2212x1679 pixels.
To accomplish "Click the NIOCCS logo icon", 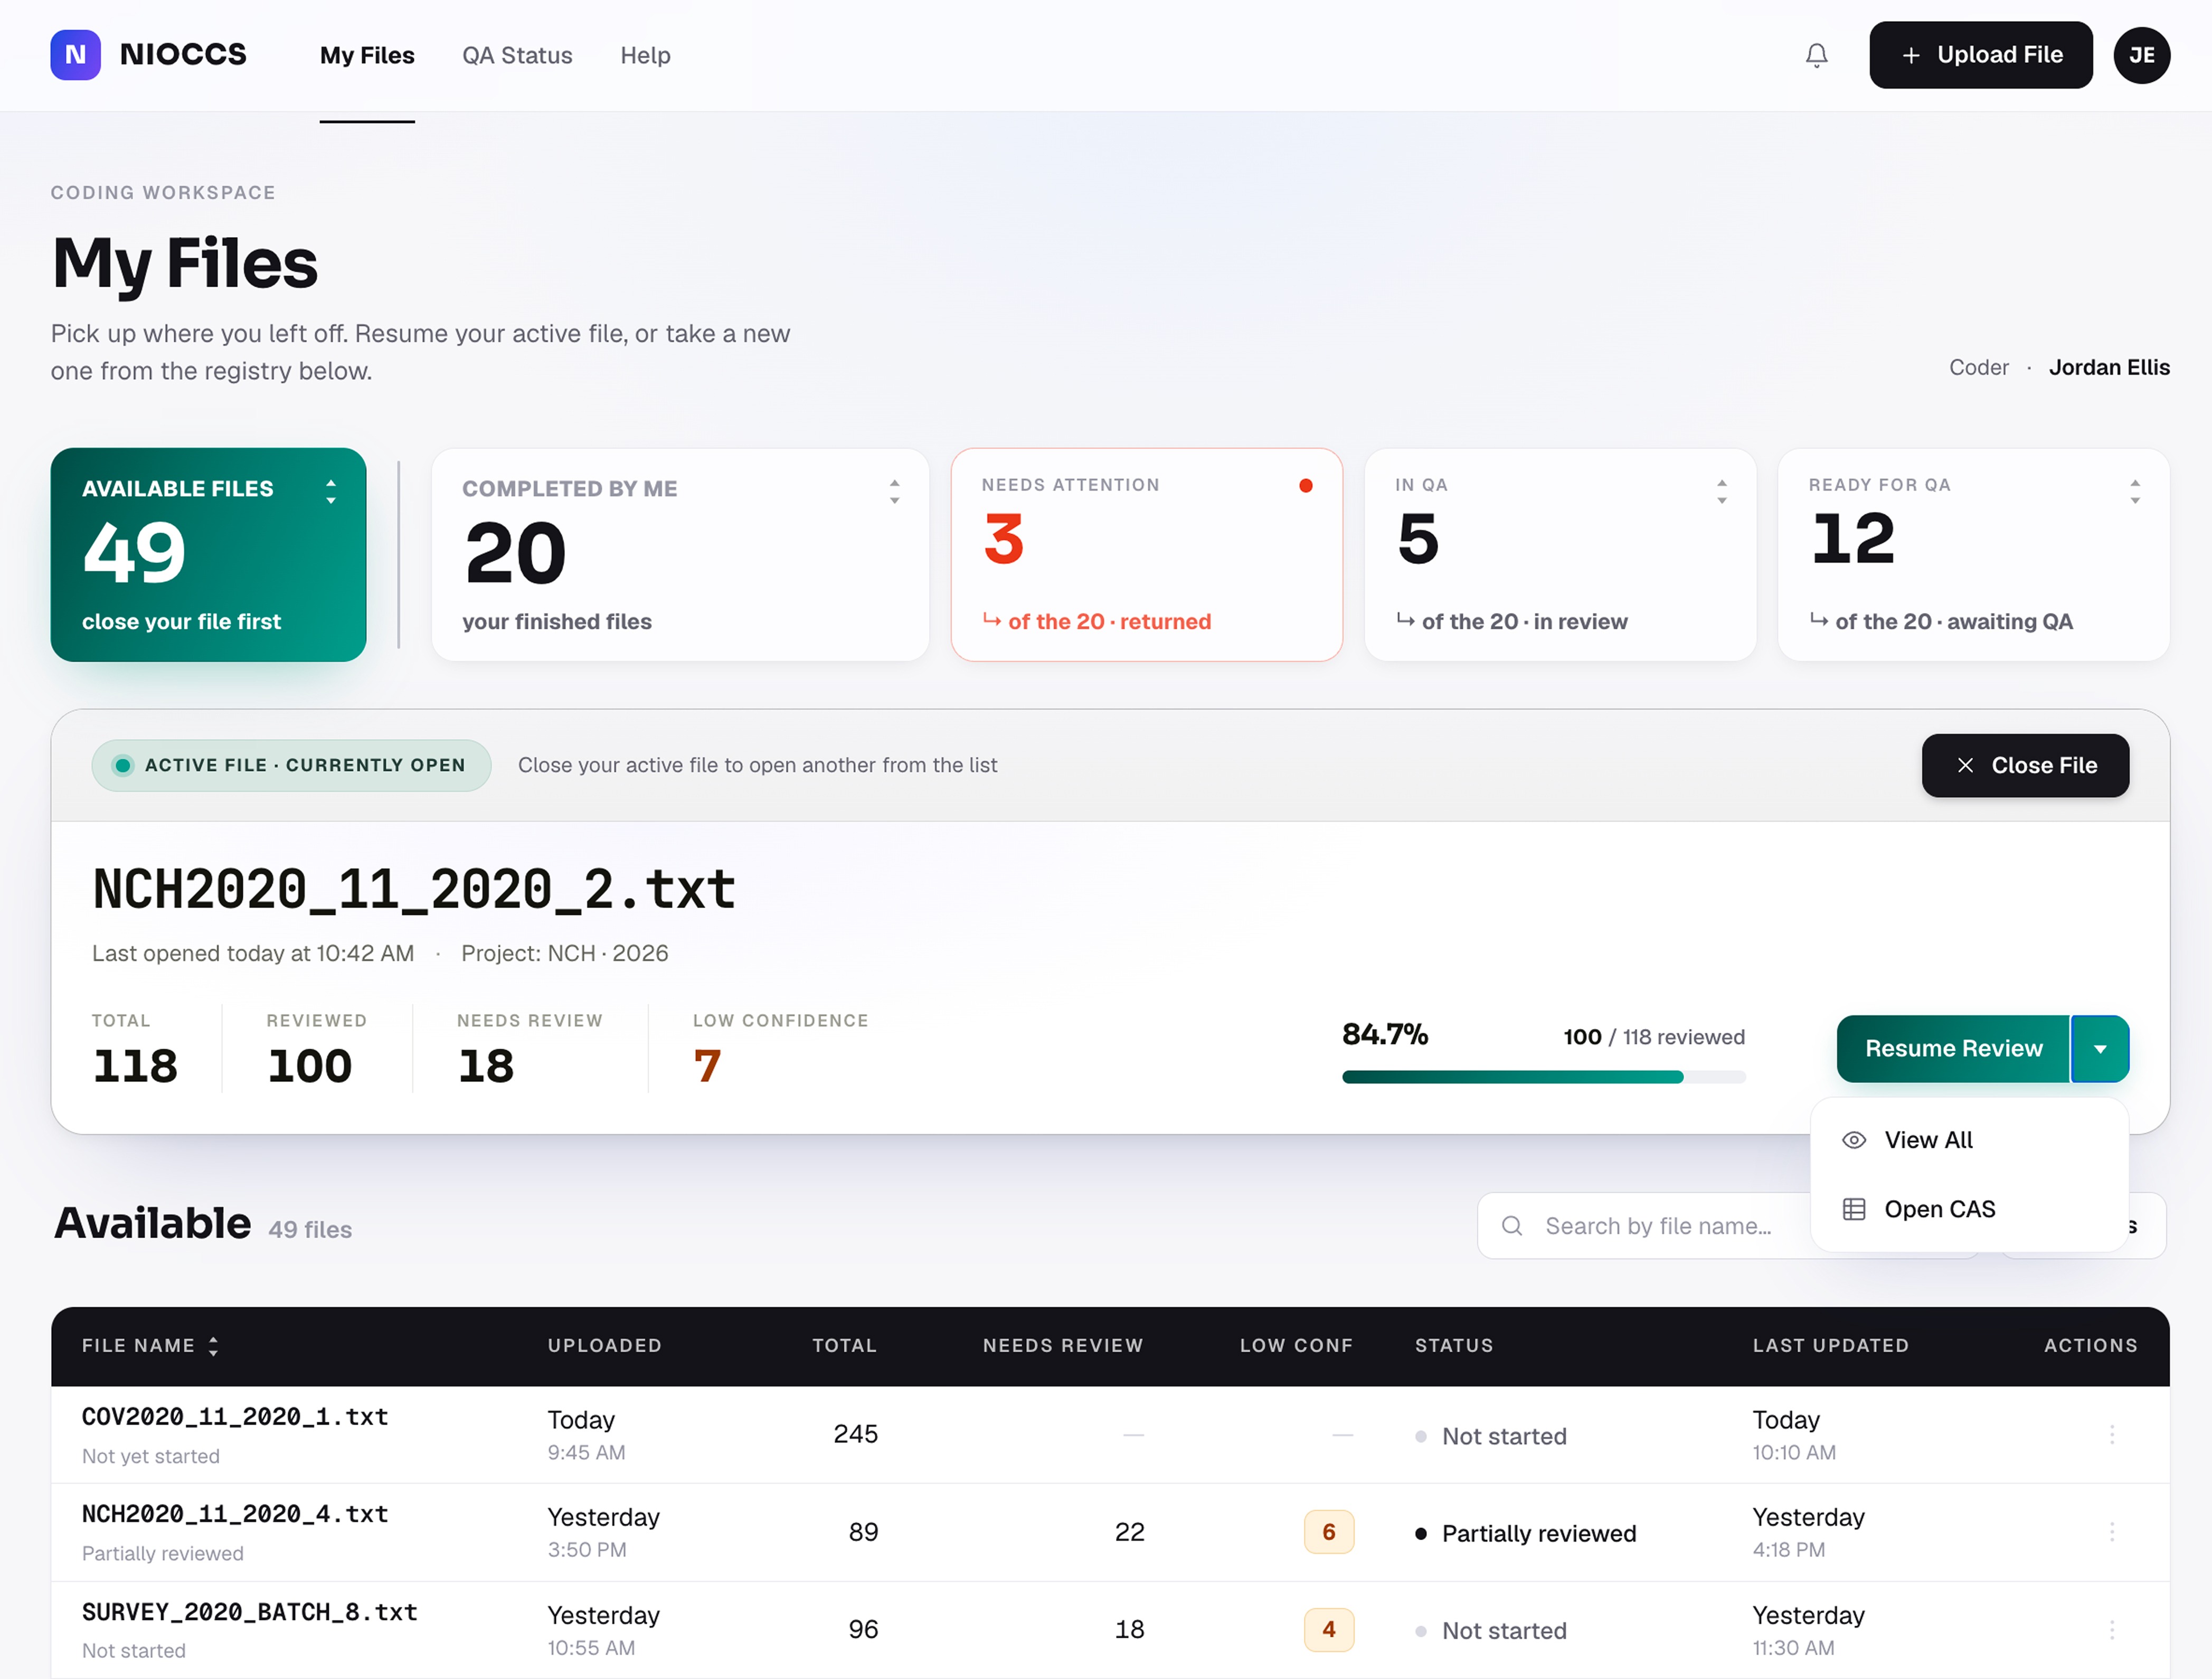I will click(75, 55).
